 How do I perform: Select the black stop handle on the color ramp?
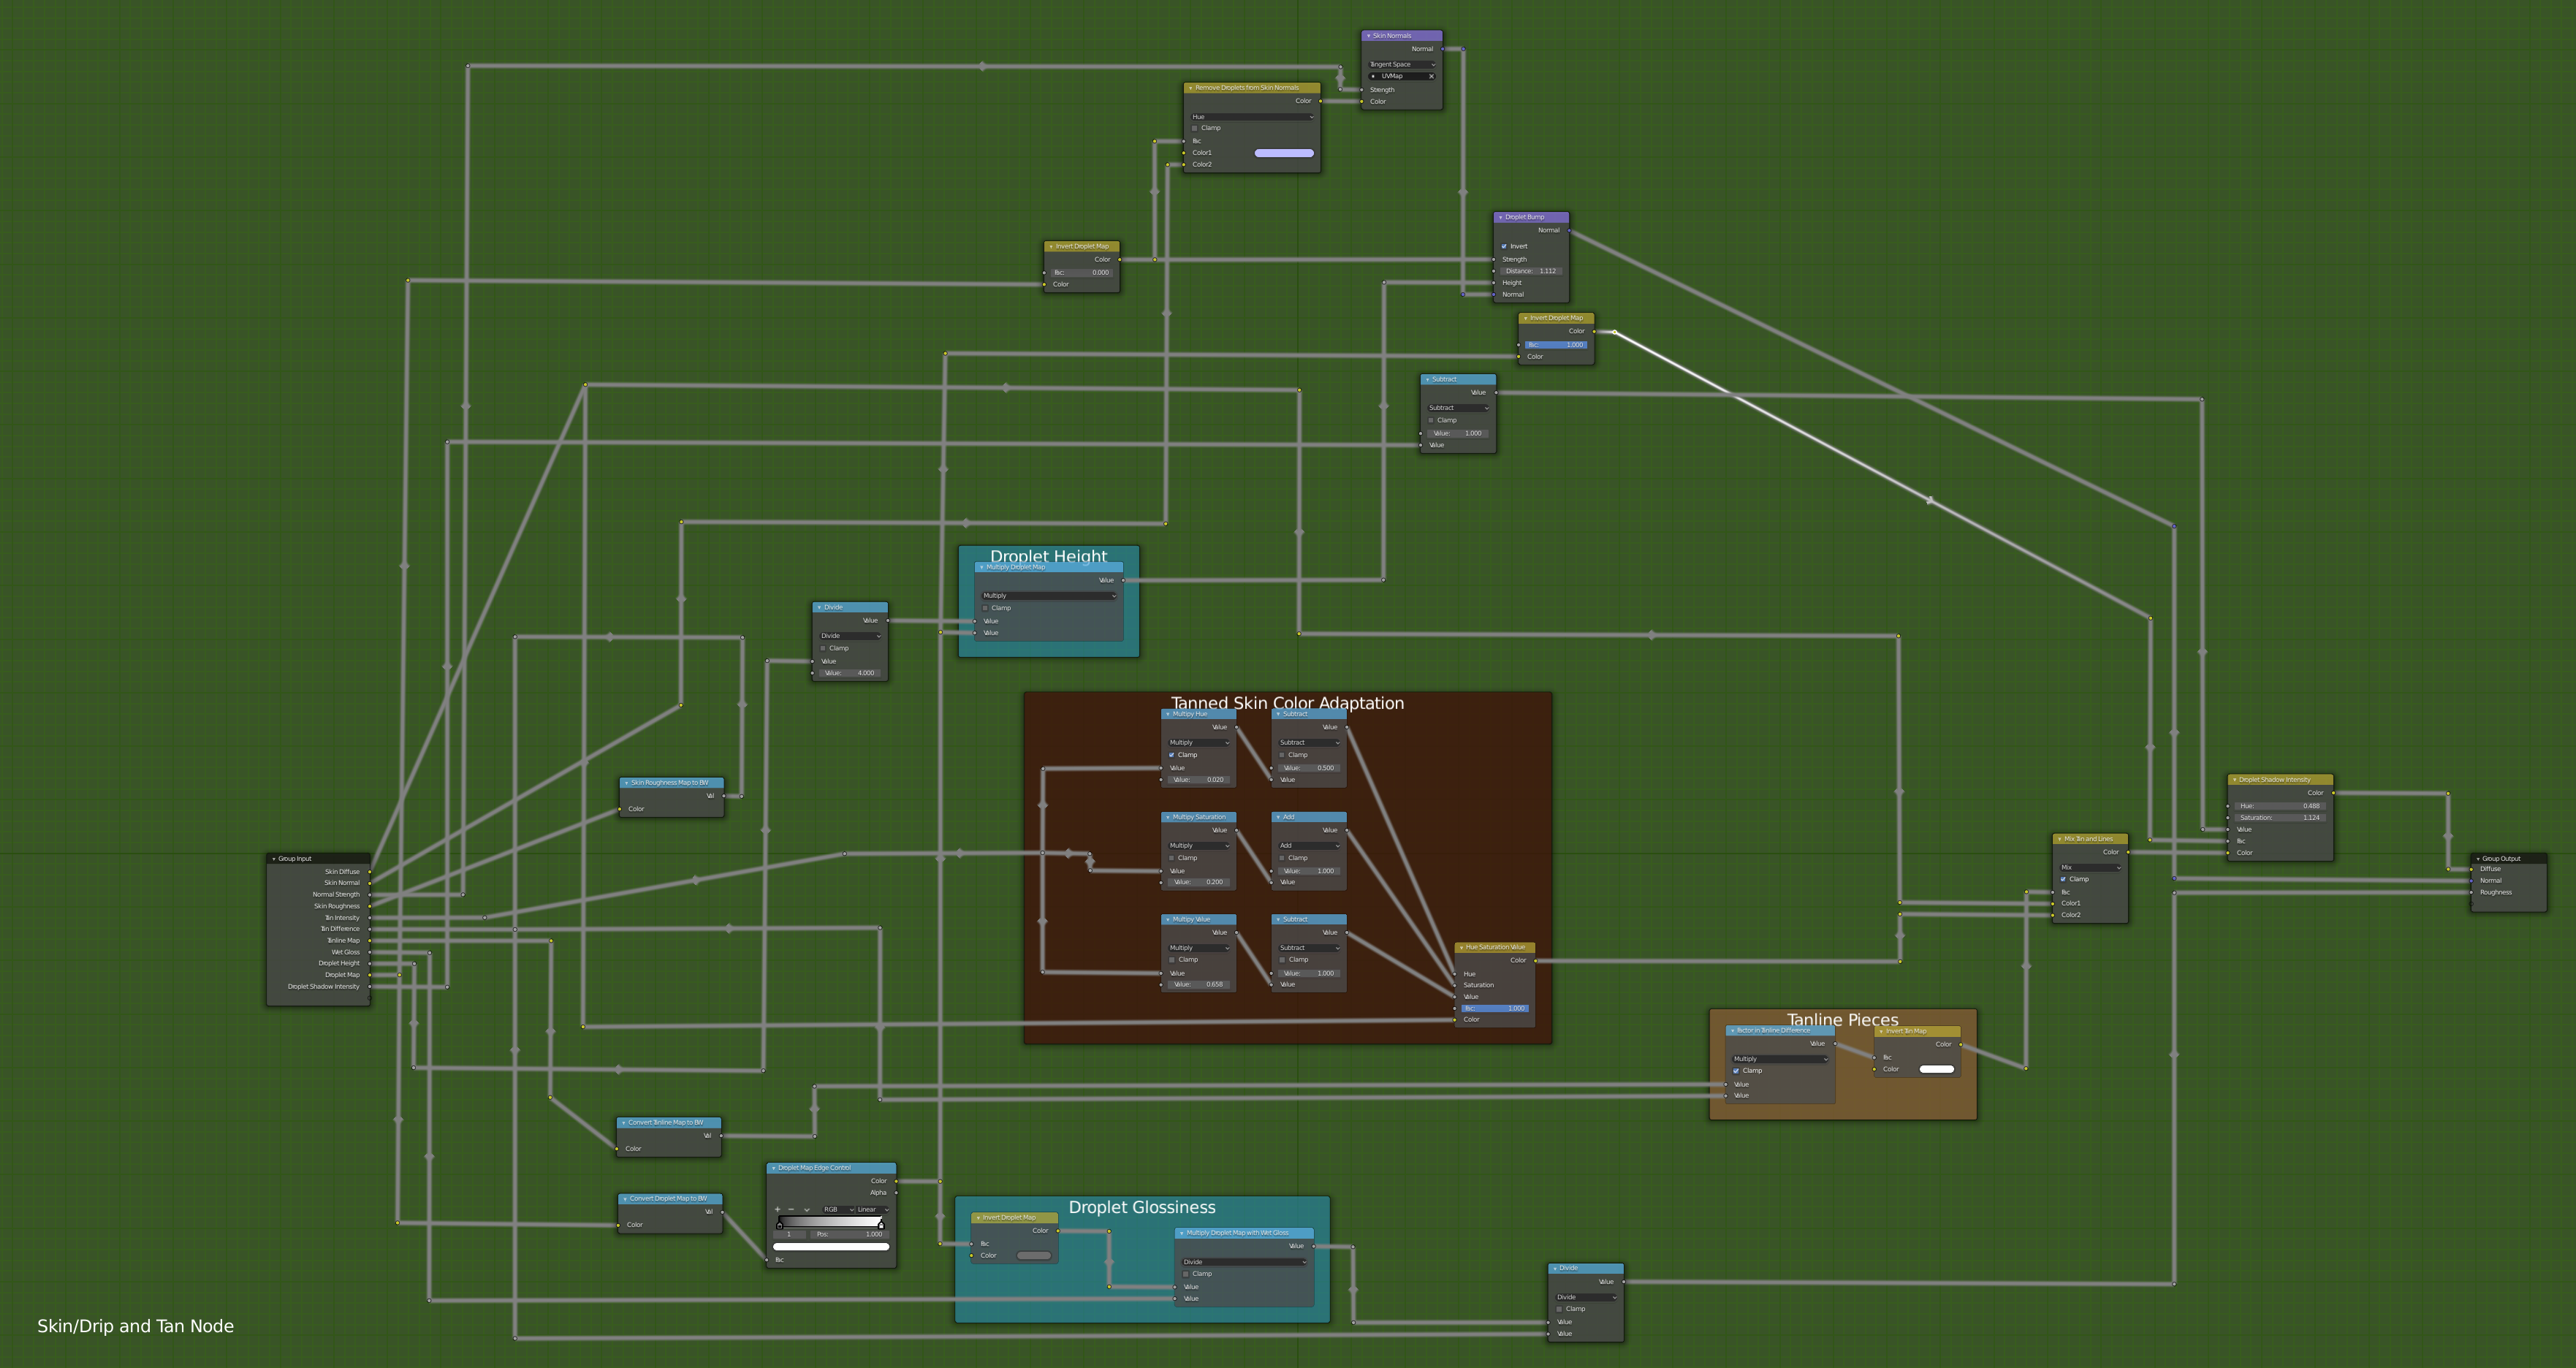click(x=780, y=1225)
